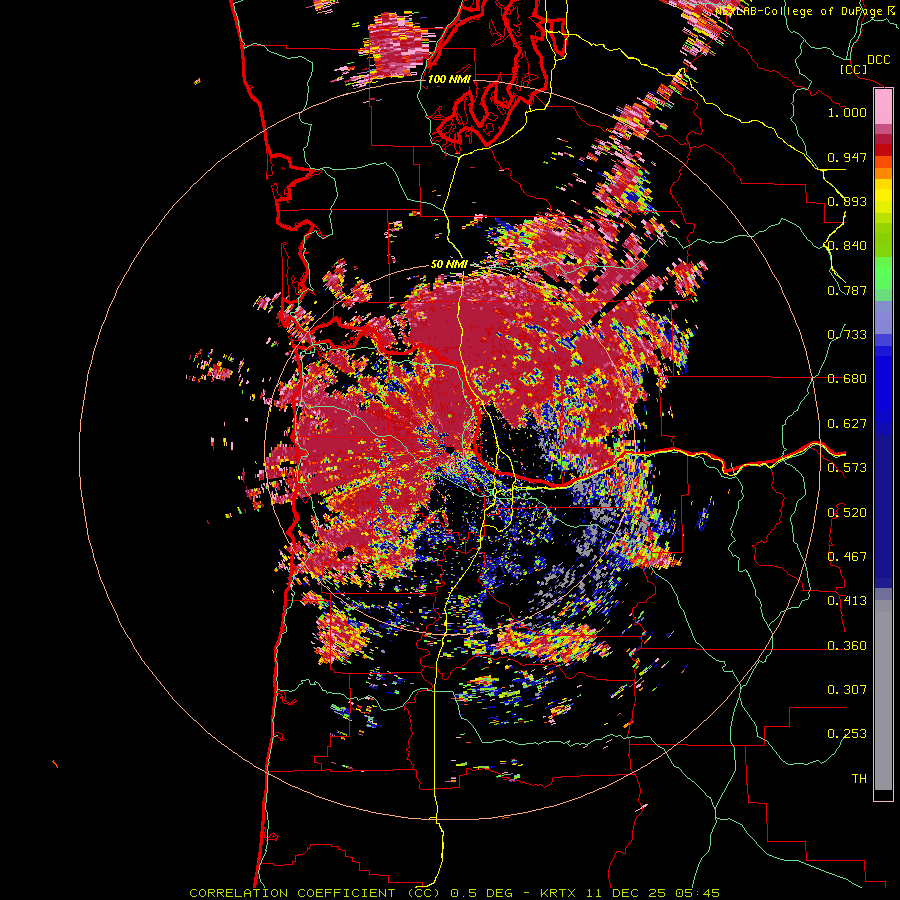The image size is (900, 900).
Task: Click the 0.307 legend value
Action: pos(847,690)
